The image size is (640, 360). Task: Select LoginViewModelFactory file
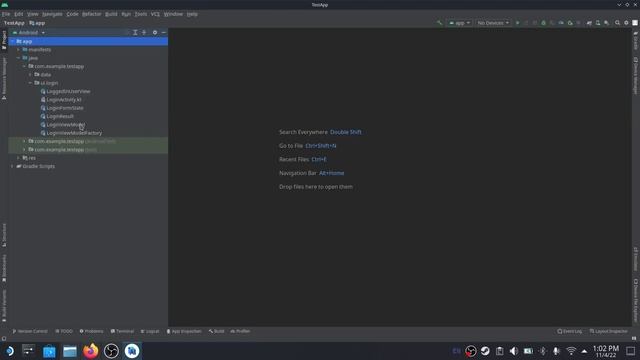click(x=74, y=133)
